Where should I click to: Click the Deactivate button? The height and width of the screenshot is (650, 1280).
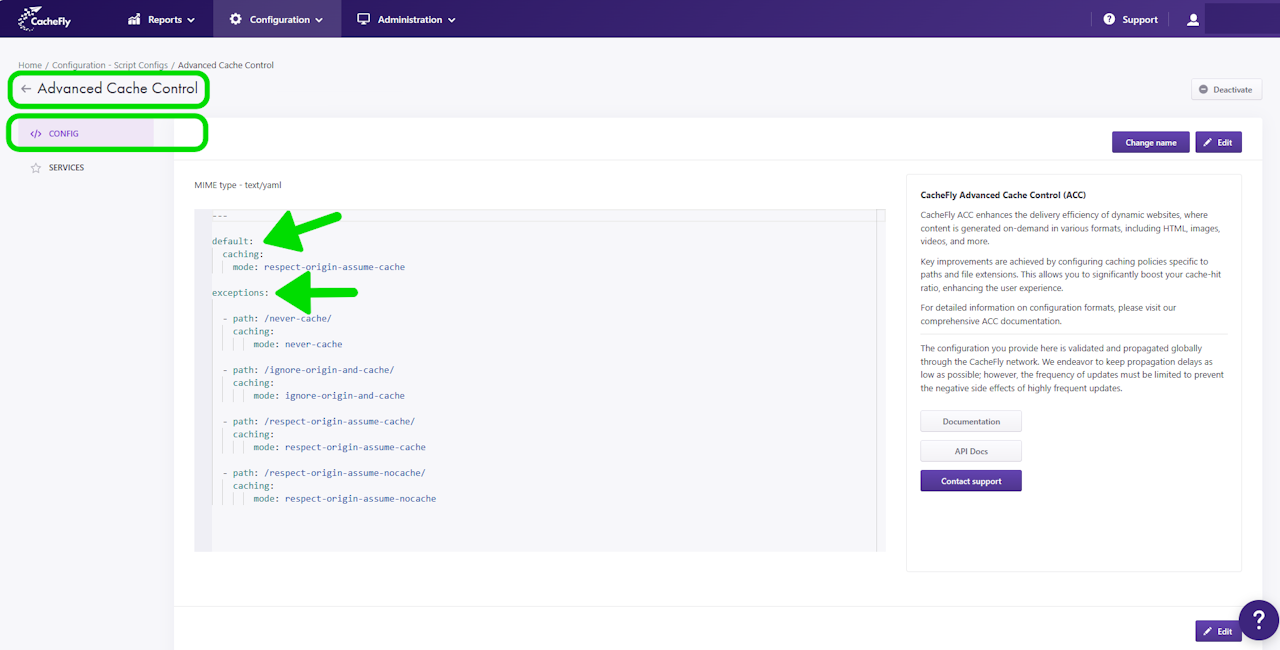point(1226,90)
